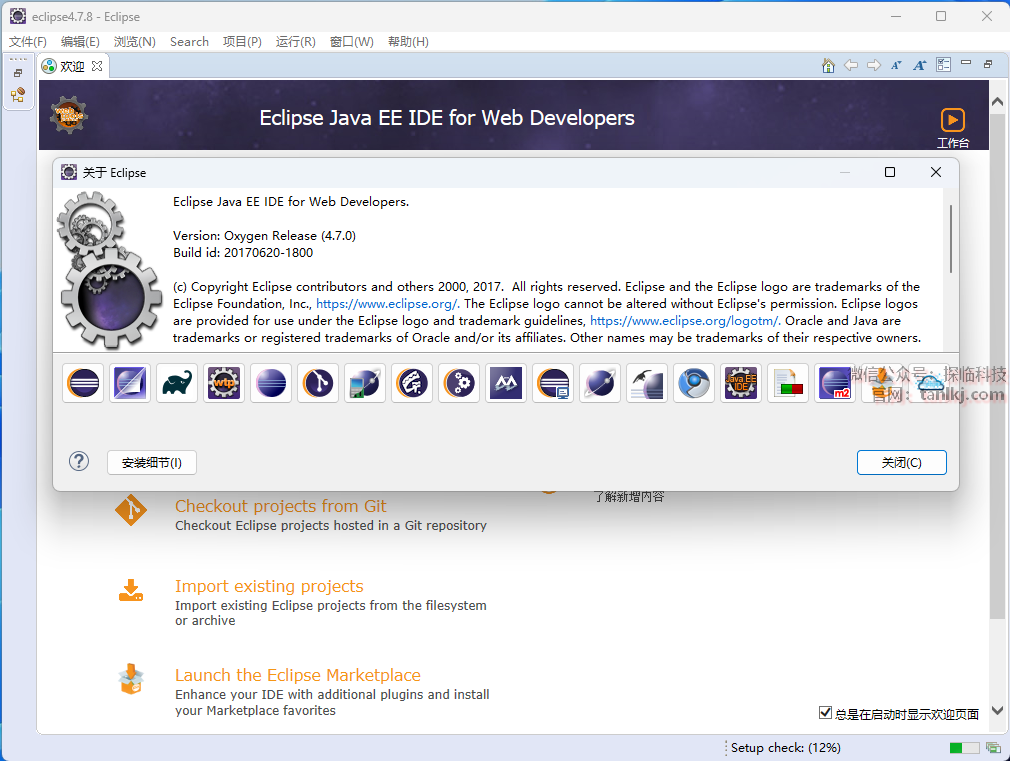
Task: Open the https://www.eclipse.org/ link
Action: (388, 303)
